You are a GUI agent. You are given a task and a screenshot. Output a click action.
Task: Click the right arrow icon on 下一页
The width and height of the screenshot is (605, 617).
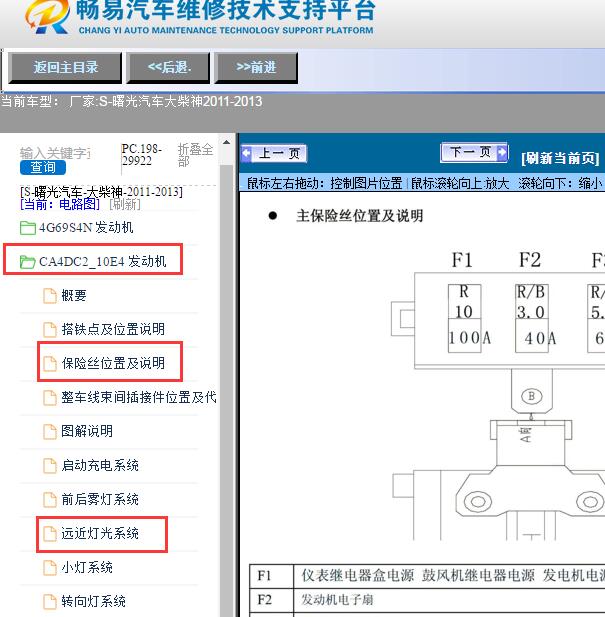(x=502, y=152)
